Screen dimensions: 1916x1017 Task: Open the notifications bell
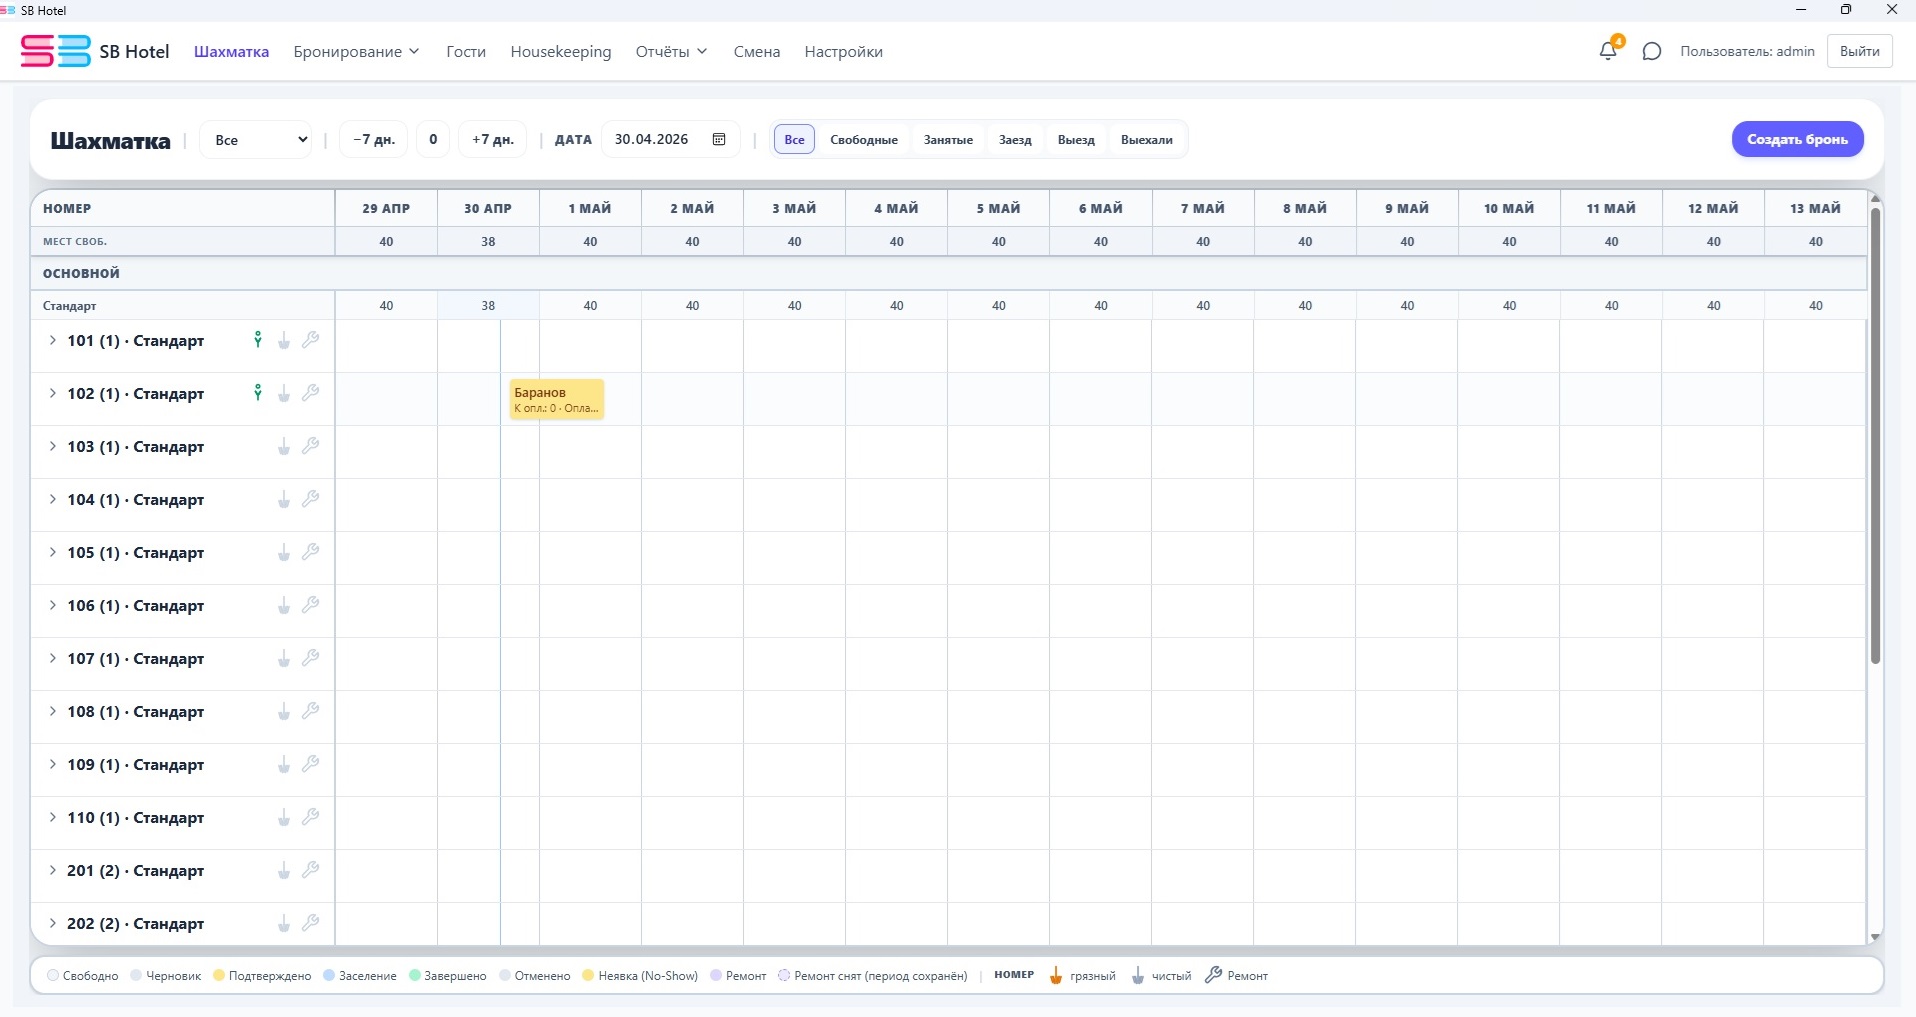point(1608,51)
